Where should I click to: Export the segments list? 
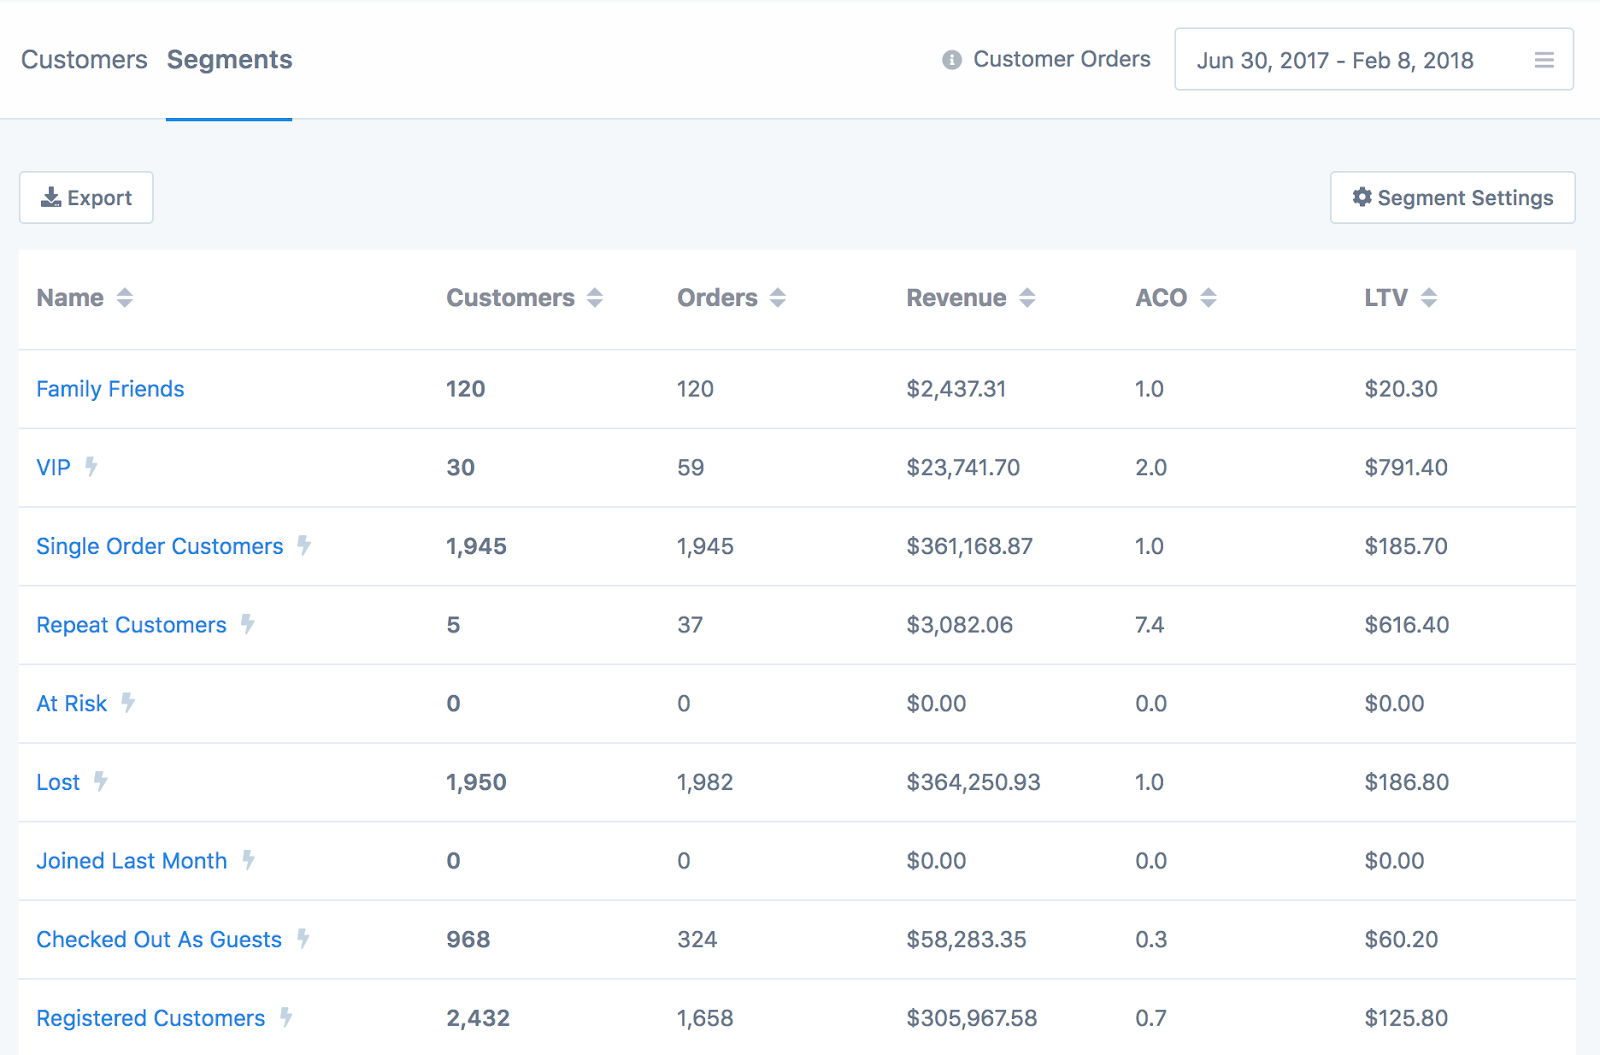(x=86, y=197)
